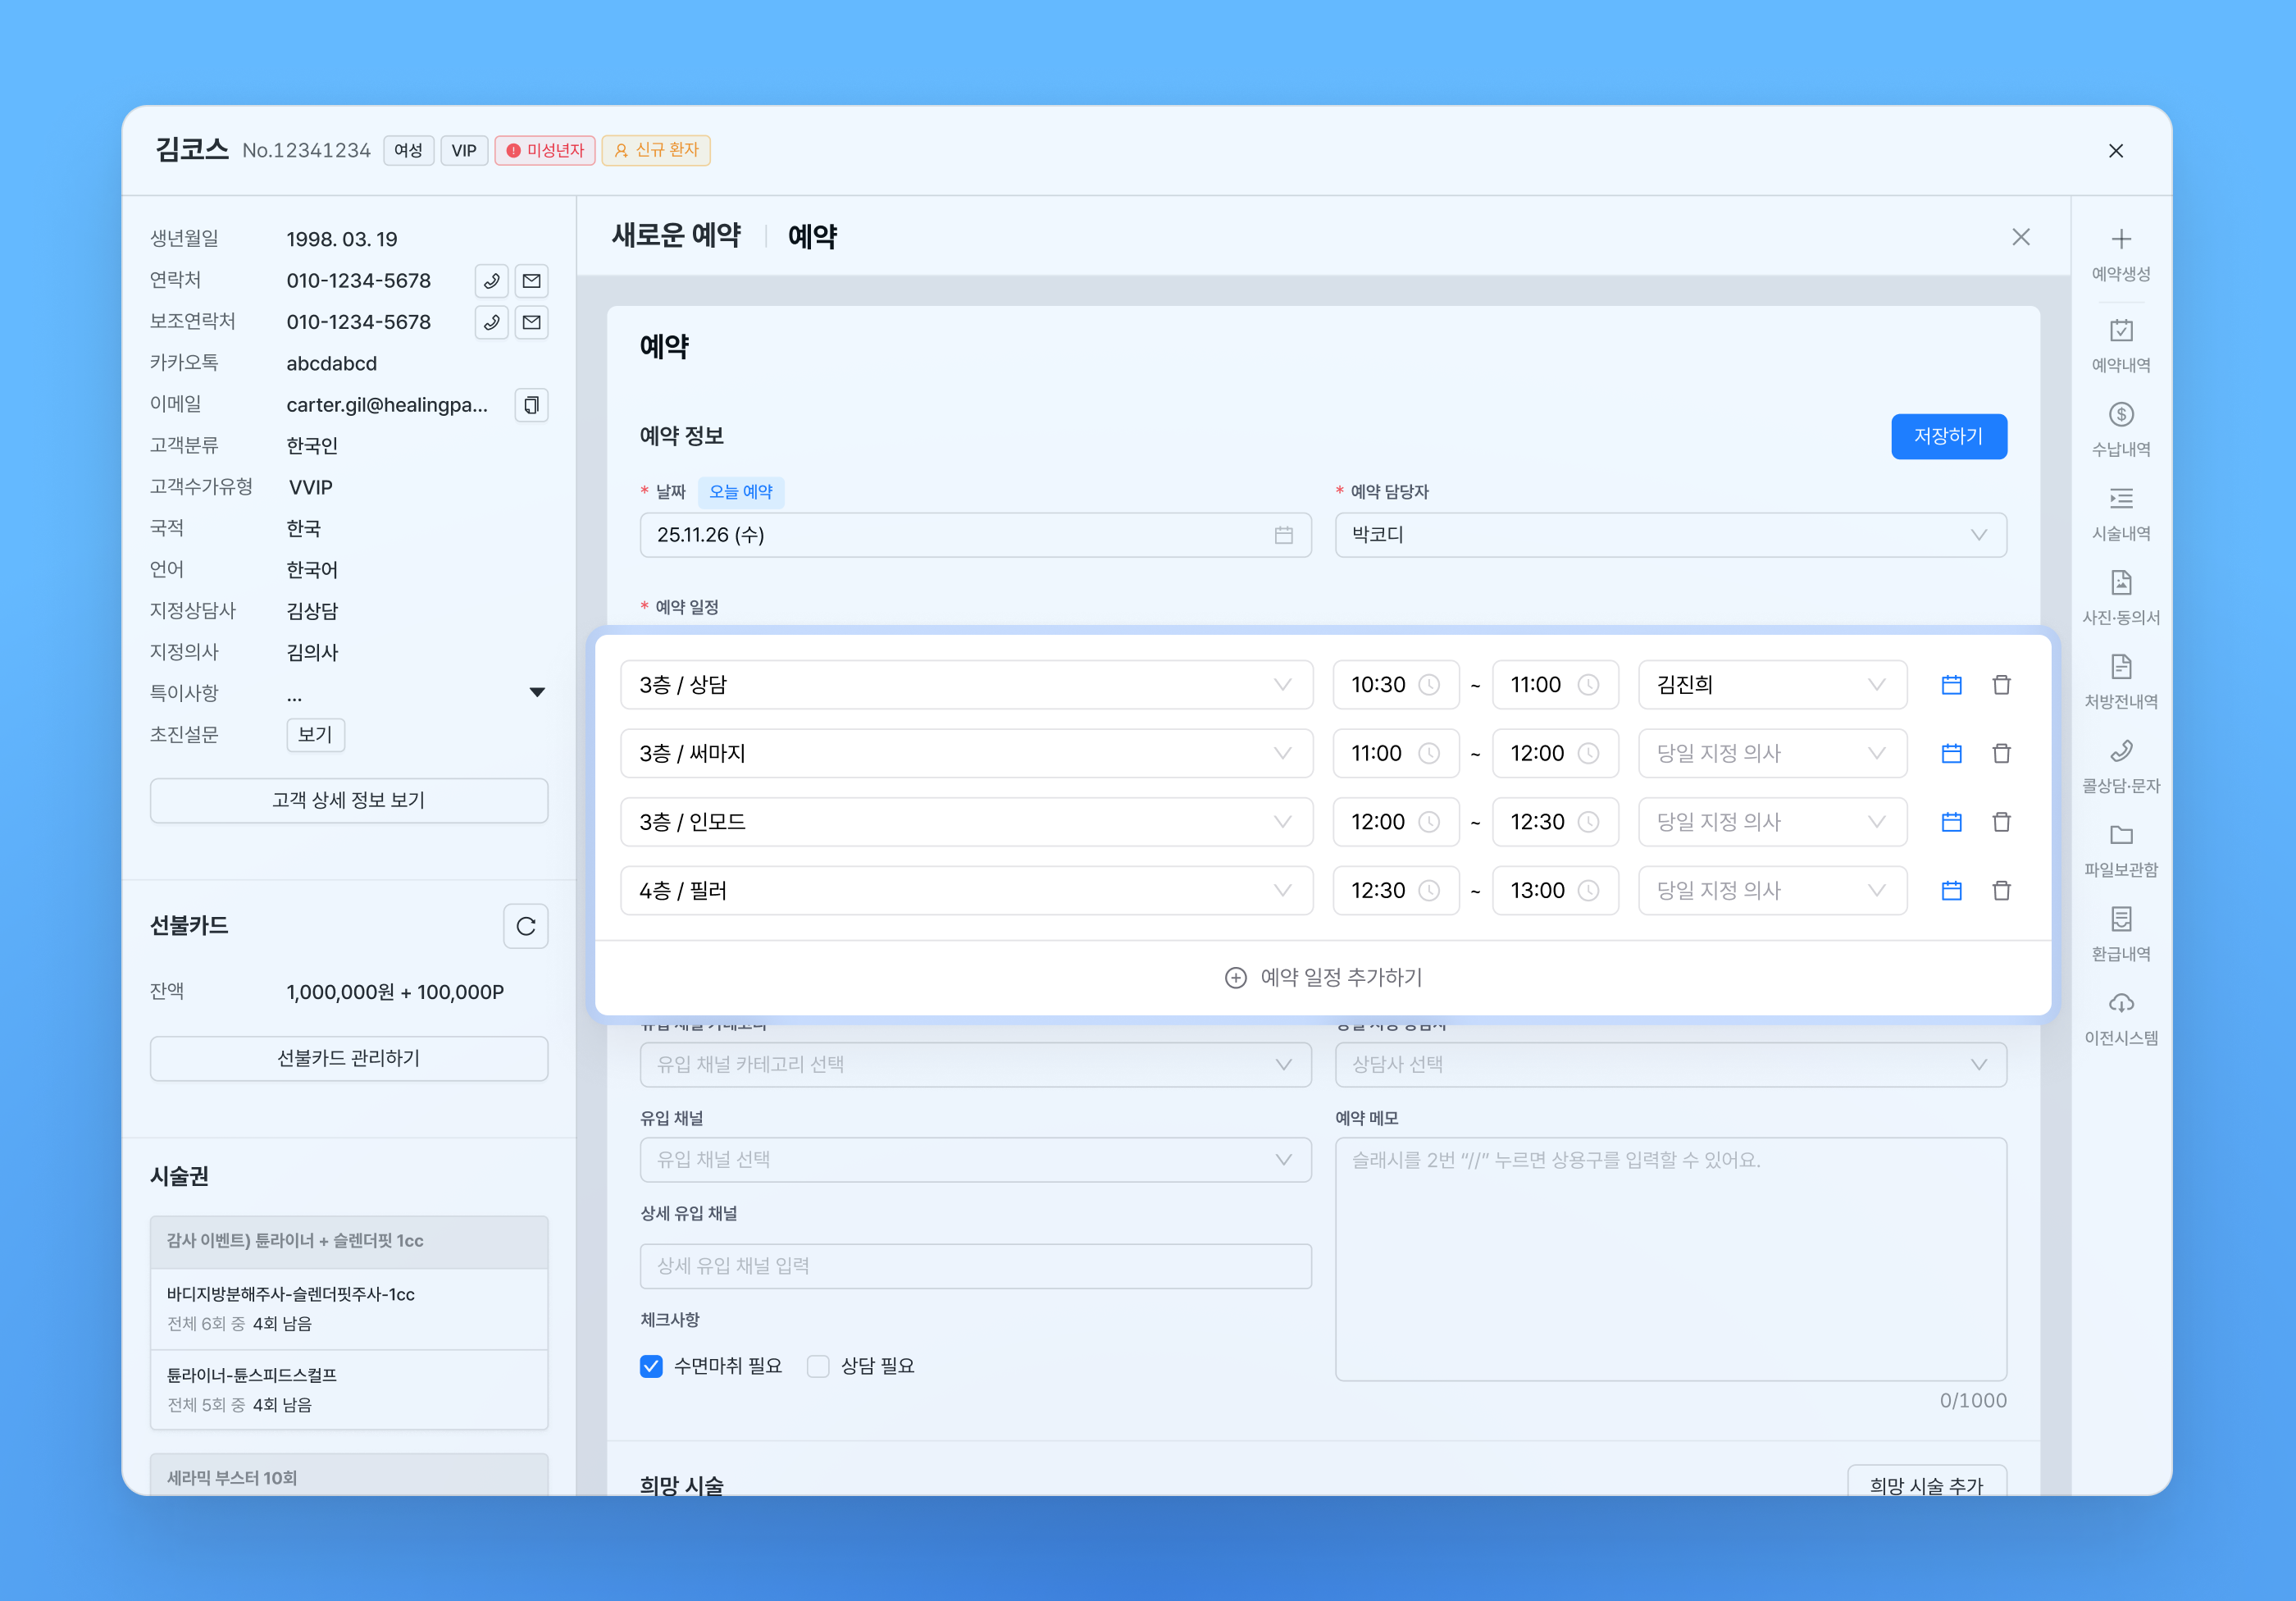Image resolution: width=2296 pixels, height=1601 pixels.
Task: Uncheck 수면마취 필요 checkbox
Action: pos(651,1366)
